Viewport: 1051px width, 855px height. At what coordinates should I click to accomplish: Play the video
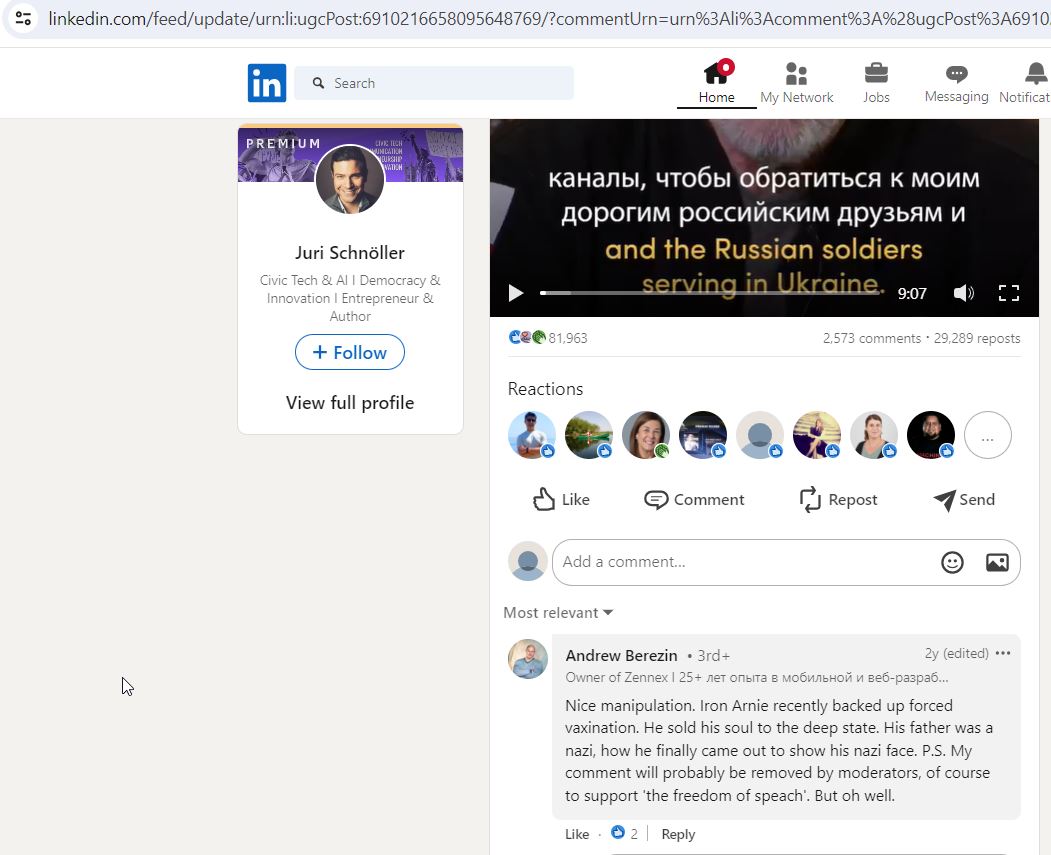pos(515,293)
